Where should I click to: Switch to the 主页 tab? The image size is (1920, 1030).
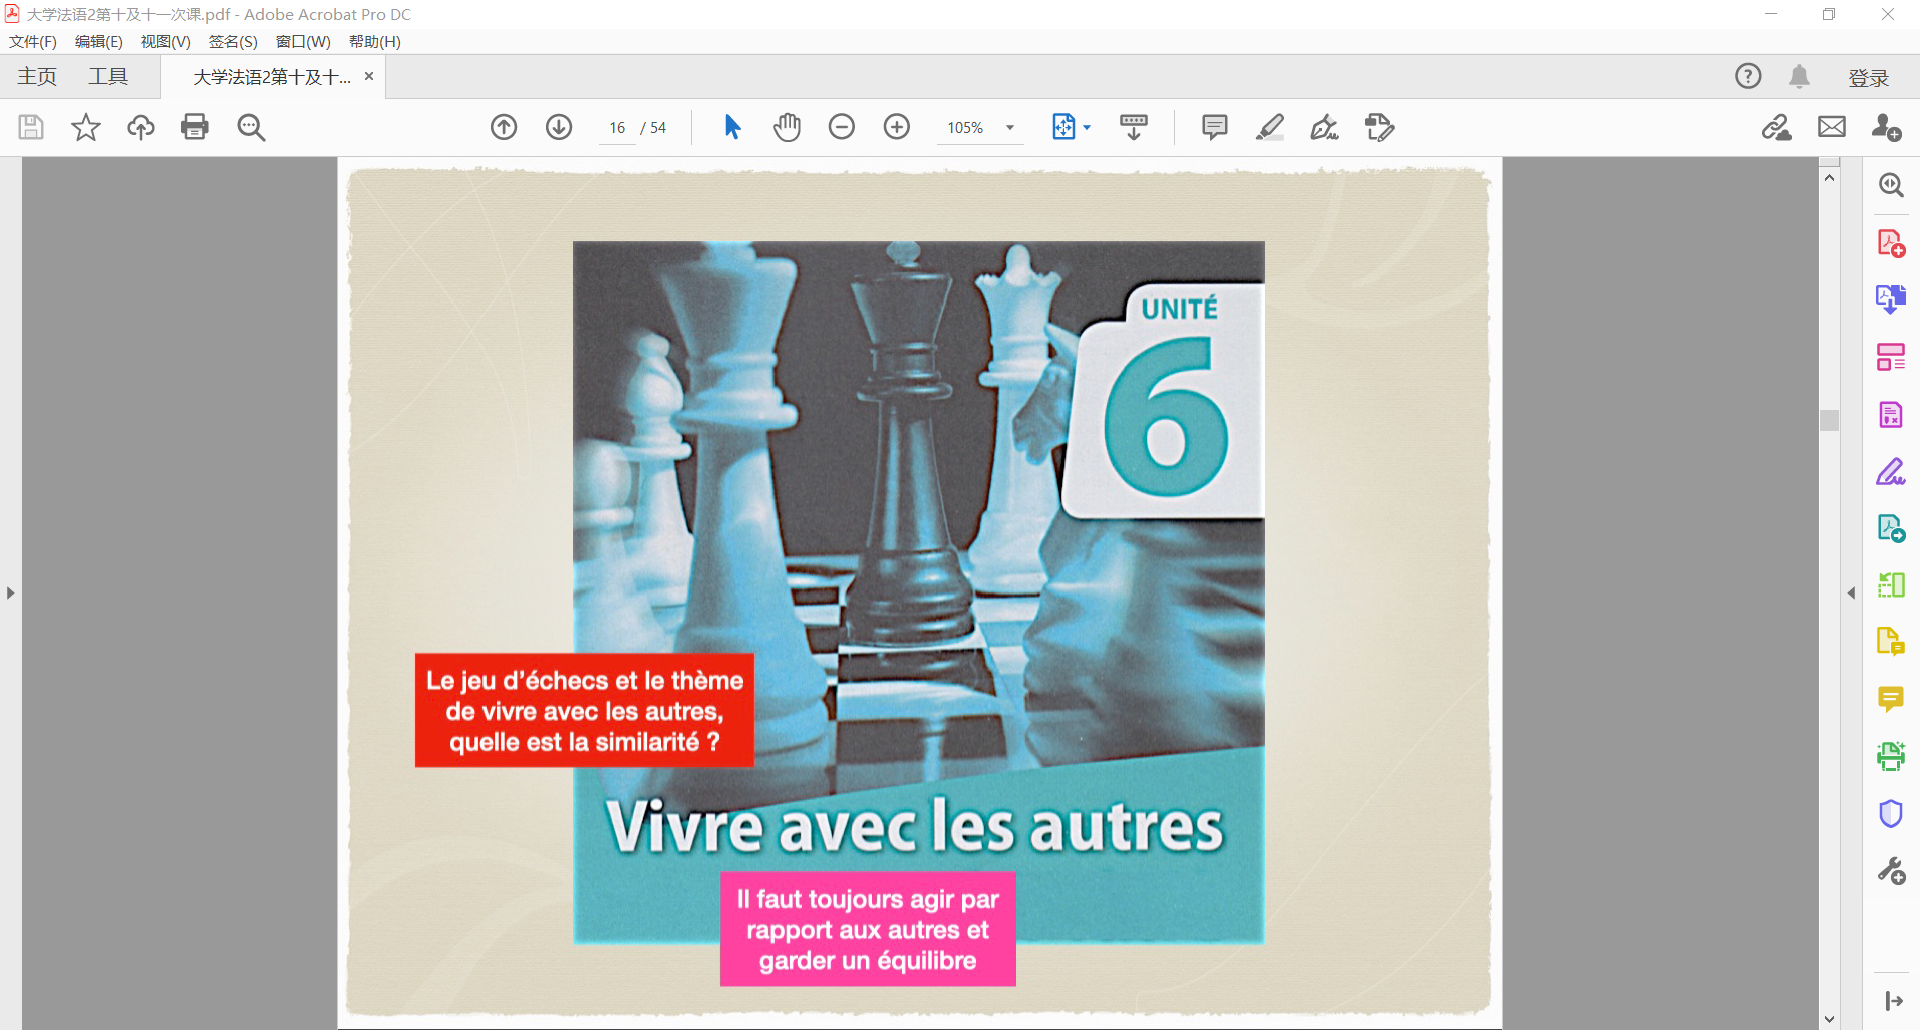(x=37, y=77)
